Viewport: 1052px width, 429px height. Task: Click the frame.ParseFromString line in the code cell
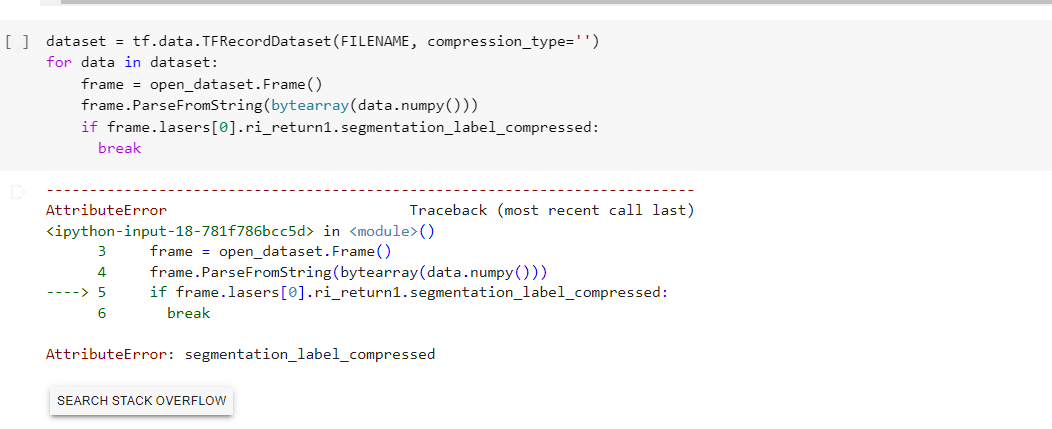click(x=281, y=105)
